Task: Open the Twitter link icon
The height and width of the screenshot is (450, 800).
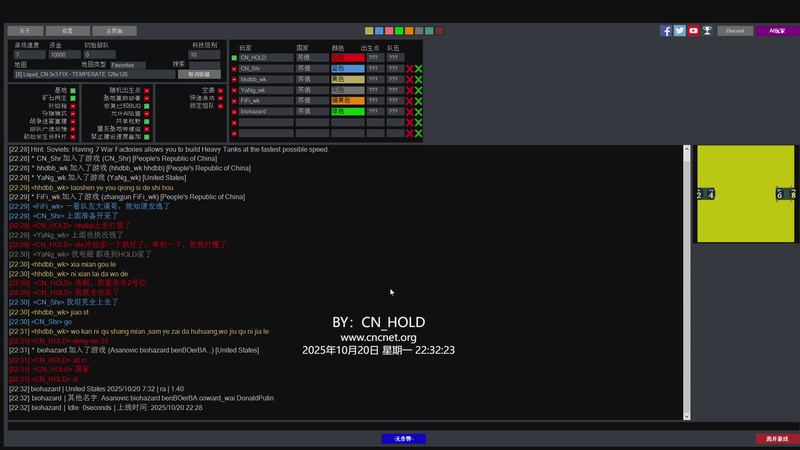Action: [679, 31]
